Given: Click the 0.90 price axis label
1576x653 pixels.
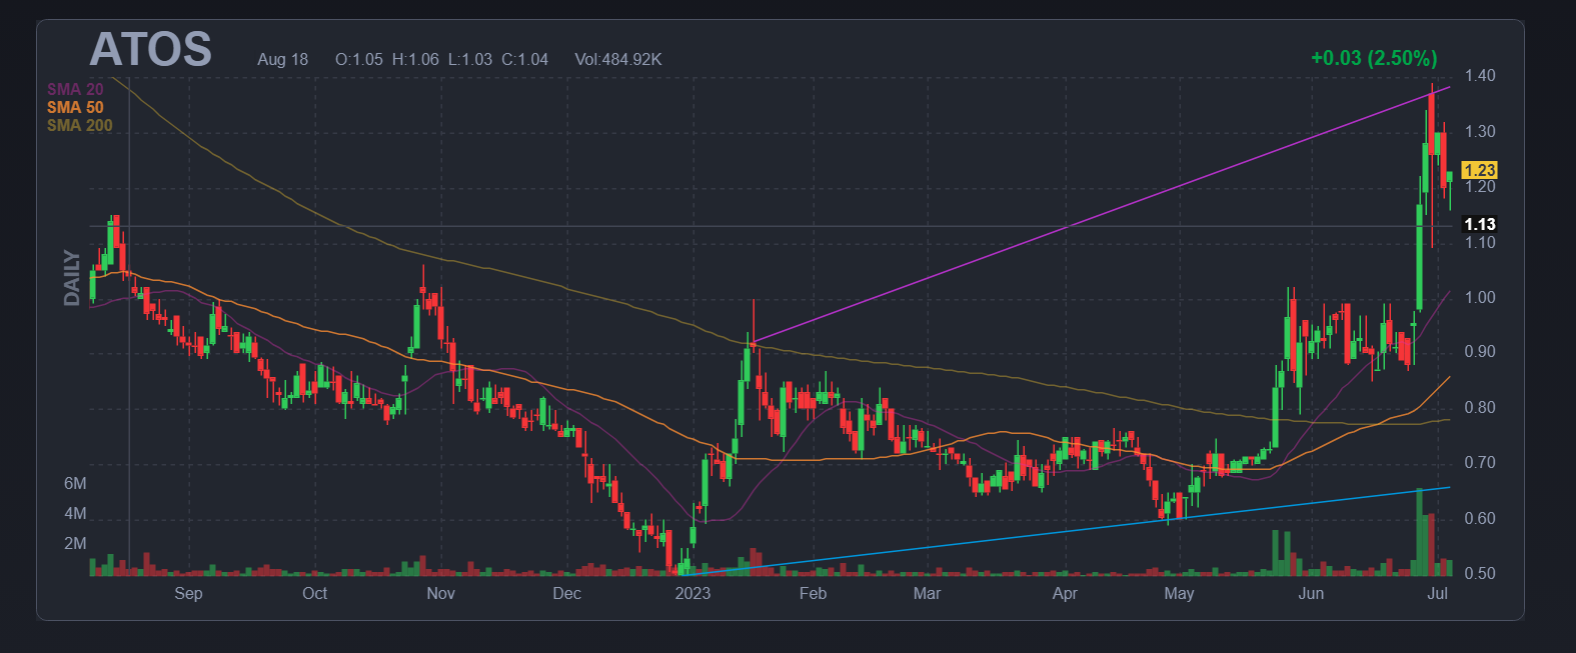Looking at the screenshot, I should click(x=1480, y=352).
